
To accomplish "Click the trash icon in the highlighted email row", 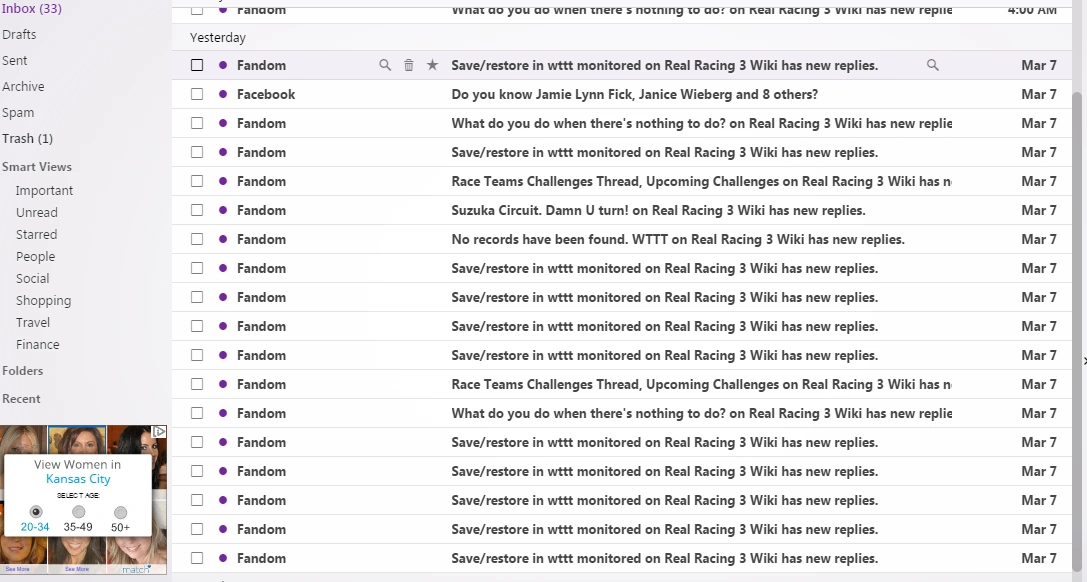I will 408,65.
